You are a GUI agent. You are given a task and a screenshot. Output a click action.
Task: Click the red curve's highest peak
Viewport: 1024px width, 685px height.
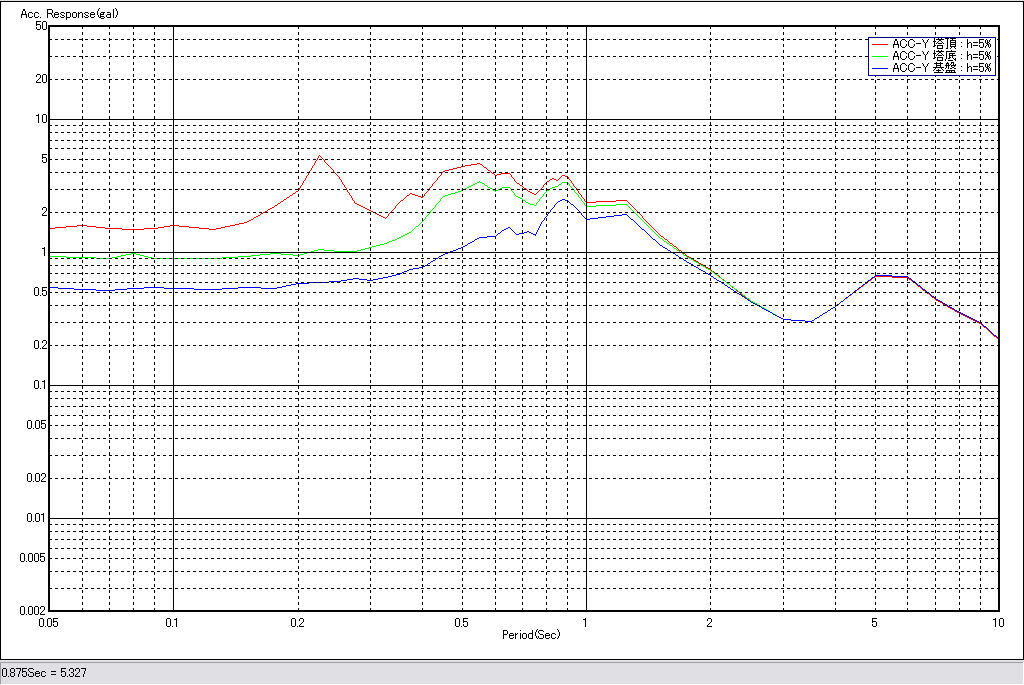point(319,156)
